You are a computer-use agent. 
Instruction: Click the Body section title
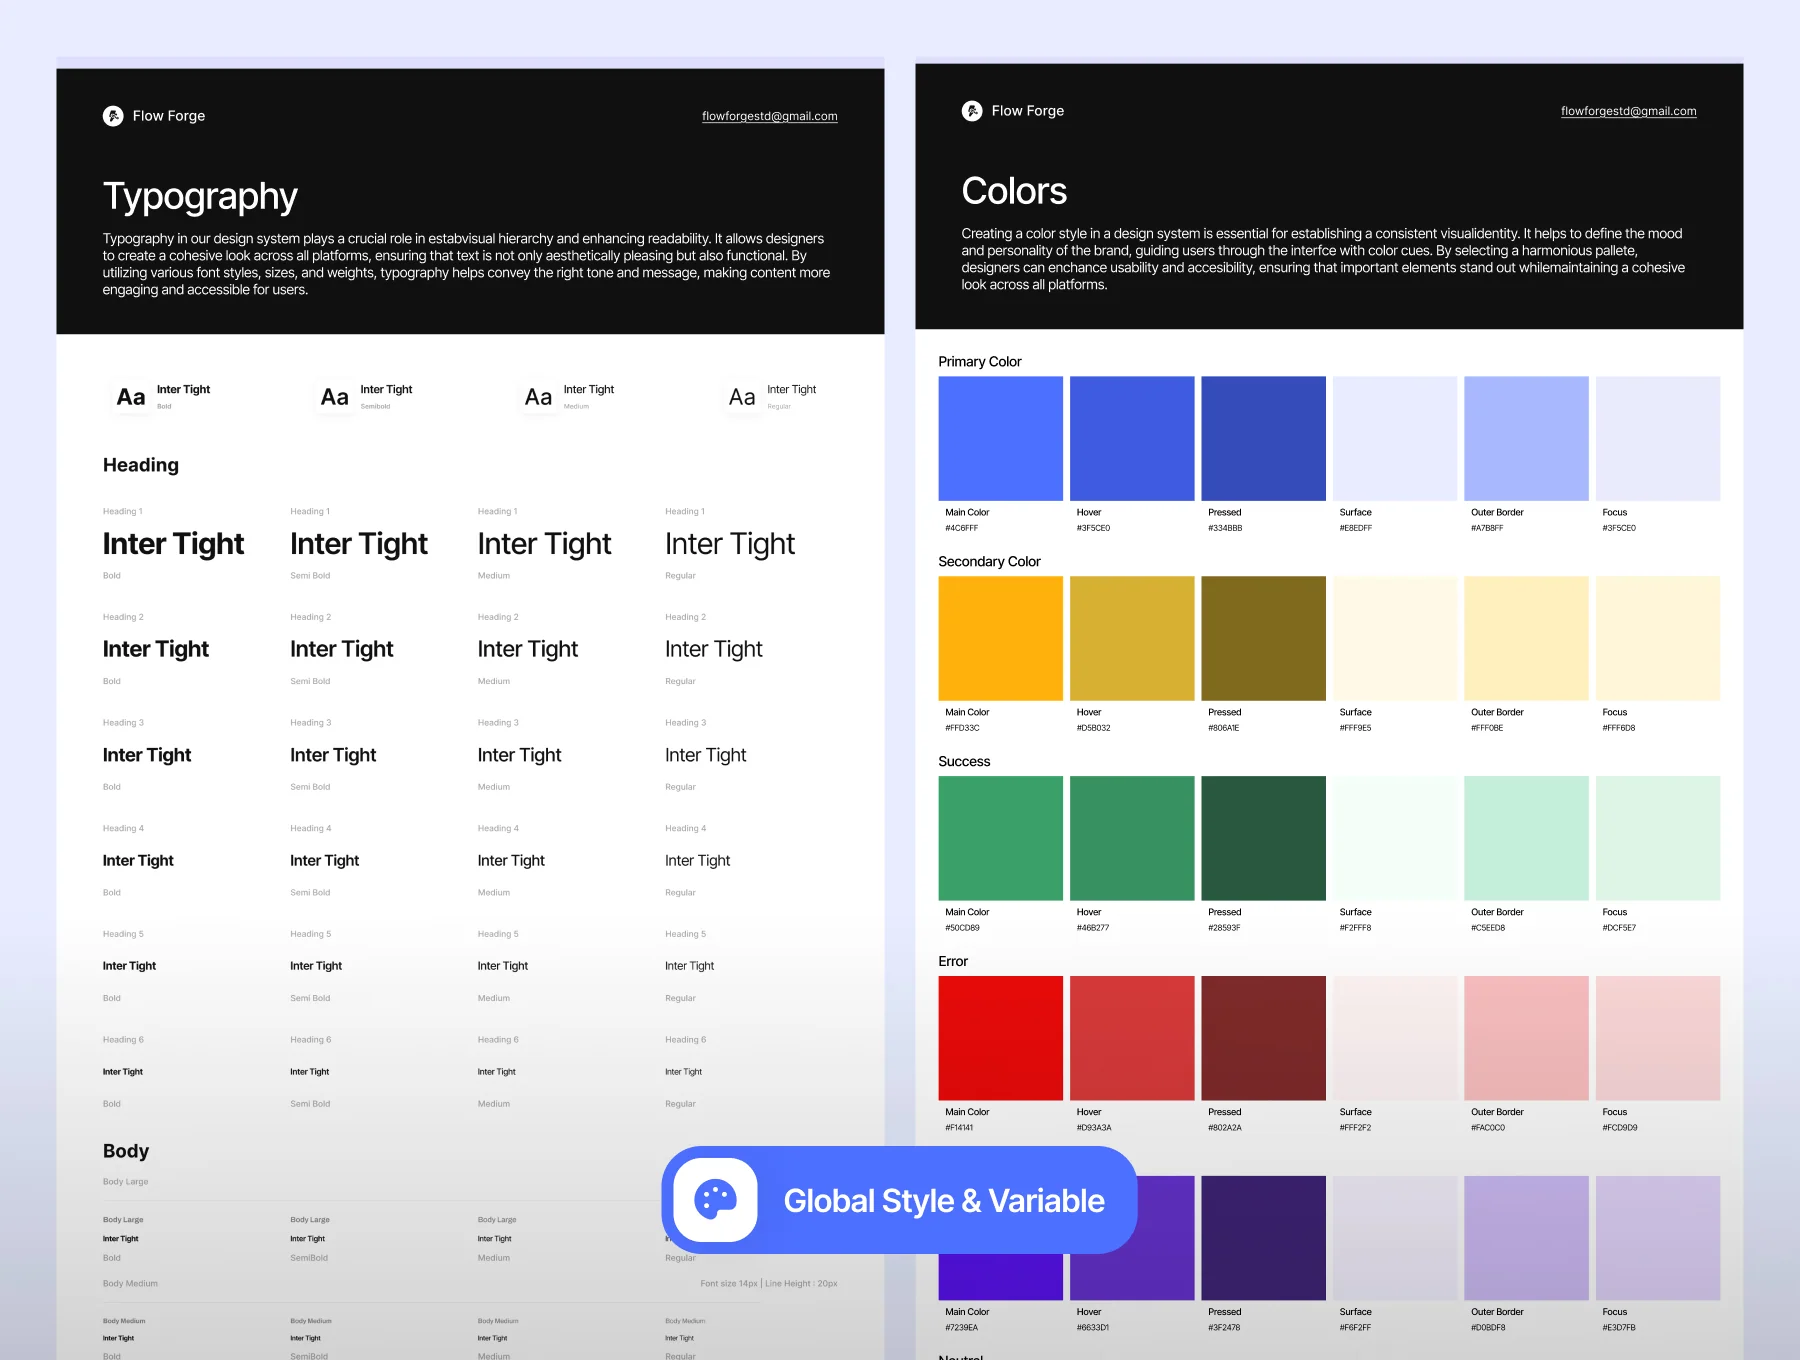click(126, 1151)
